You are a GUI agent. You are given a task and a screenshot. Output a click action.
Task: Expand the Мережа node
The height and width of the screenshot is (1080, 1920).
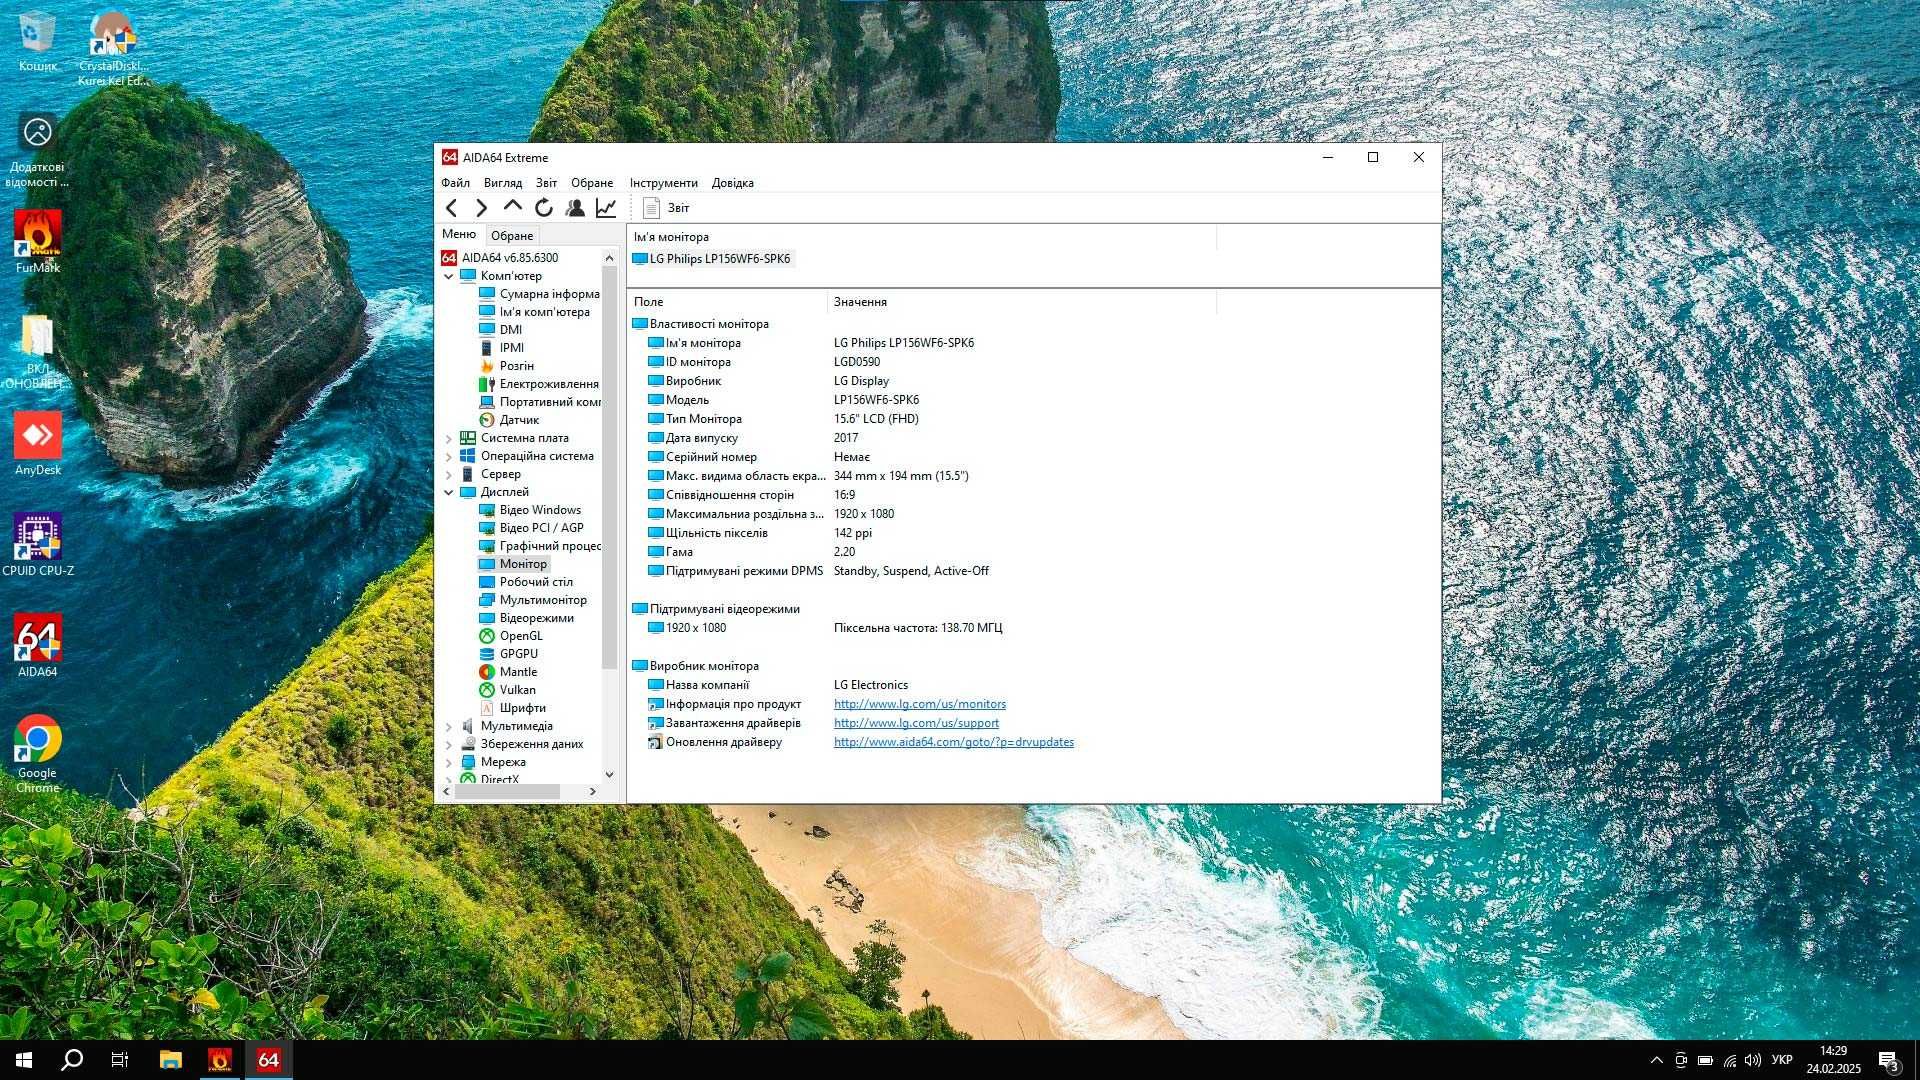449,762
